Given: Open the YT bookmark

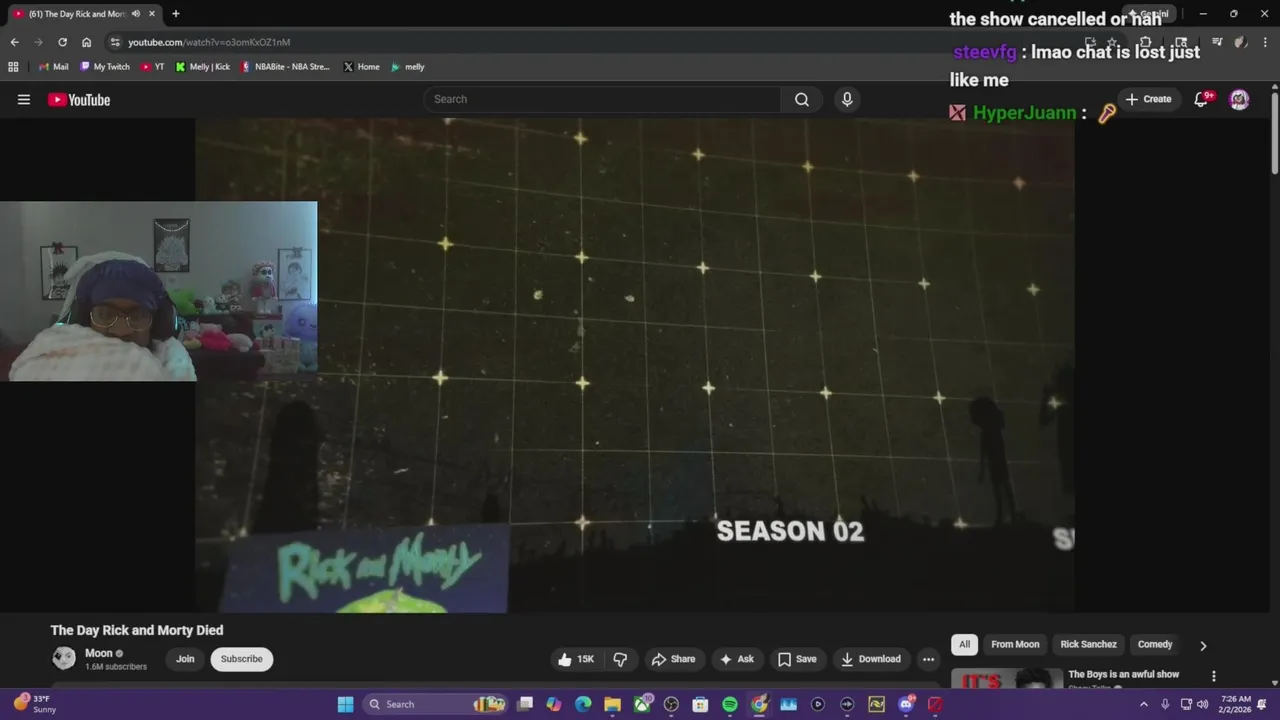Looking at the screenshot, I should click(x=153, y=67).
